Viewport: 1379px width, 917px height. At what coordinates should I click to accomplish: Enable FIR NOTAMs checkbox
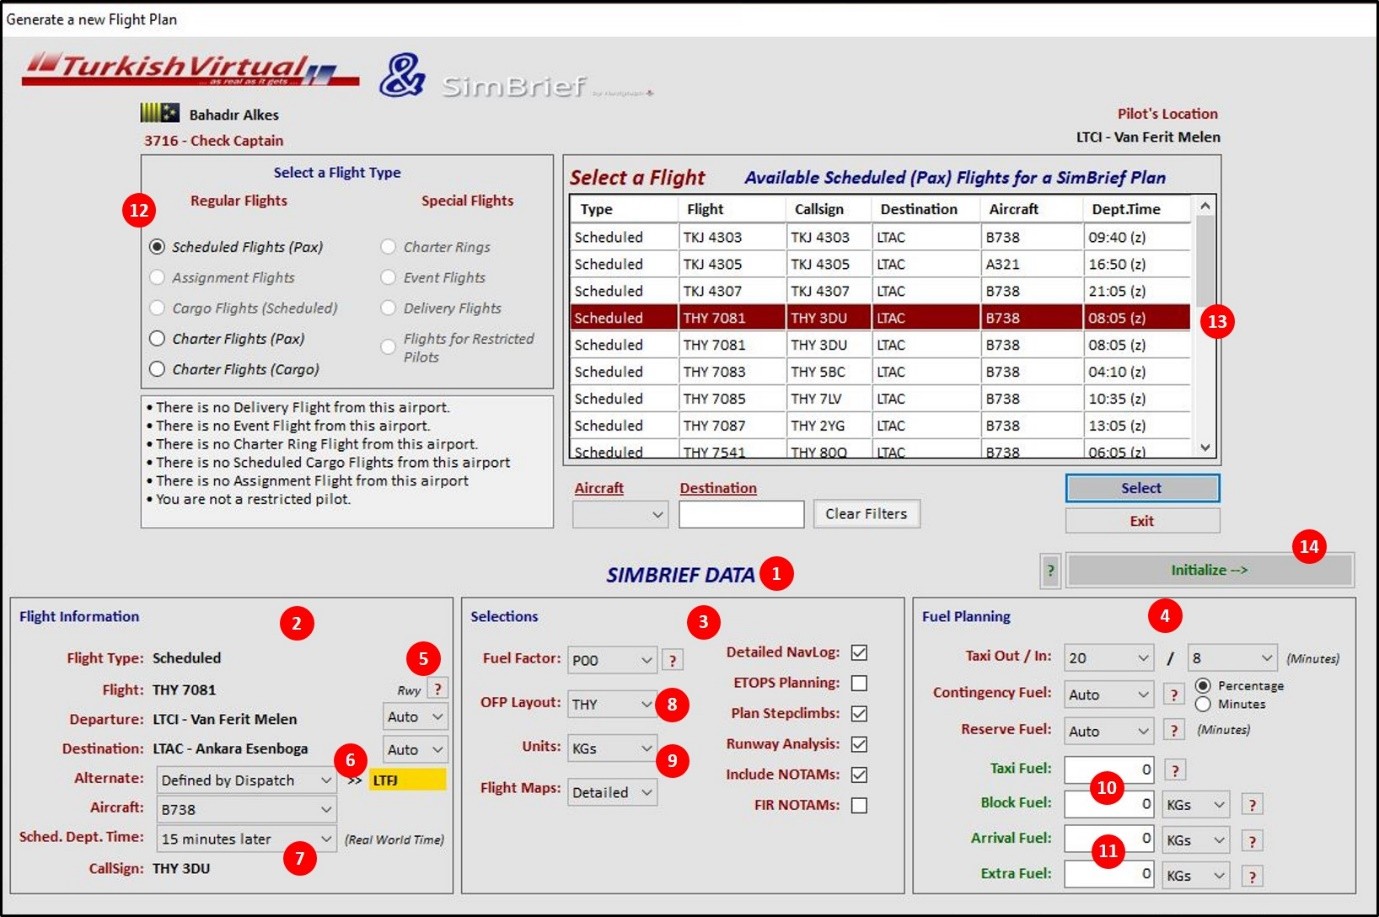pyautogui.click(x=859, y=805)
